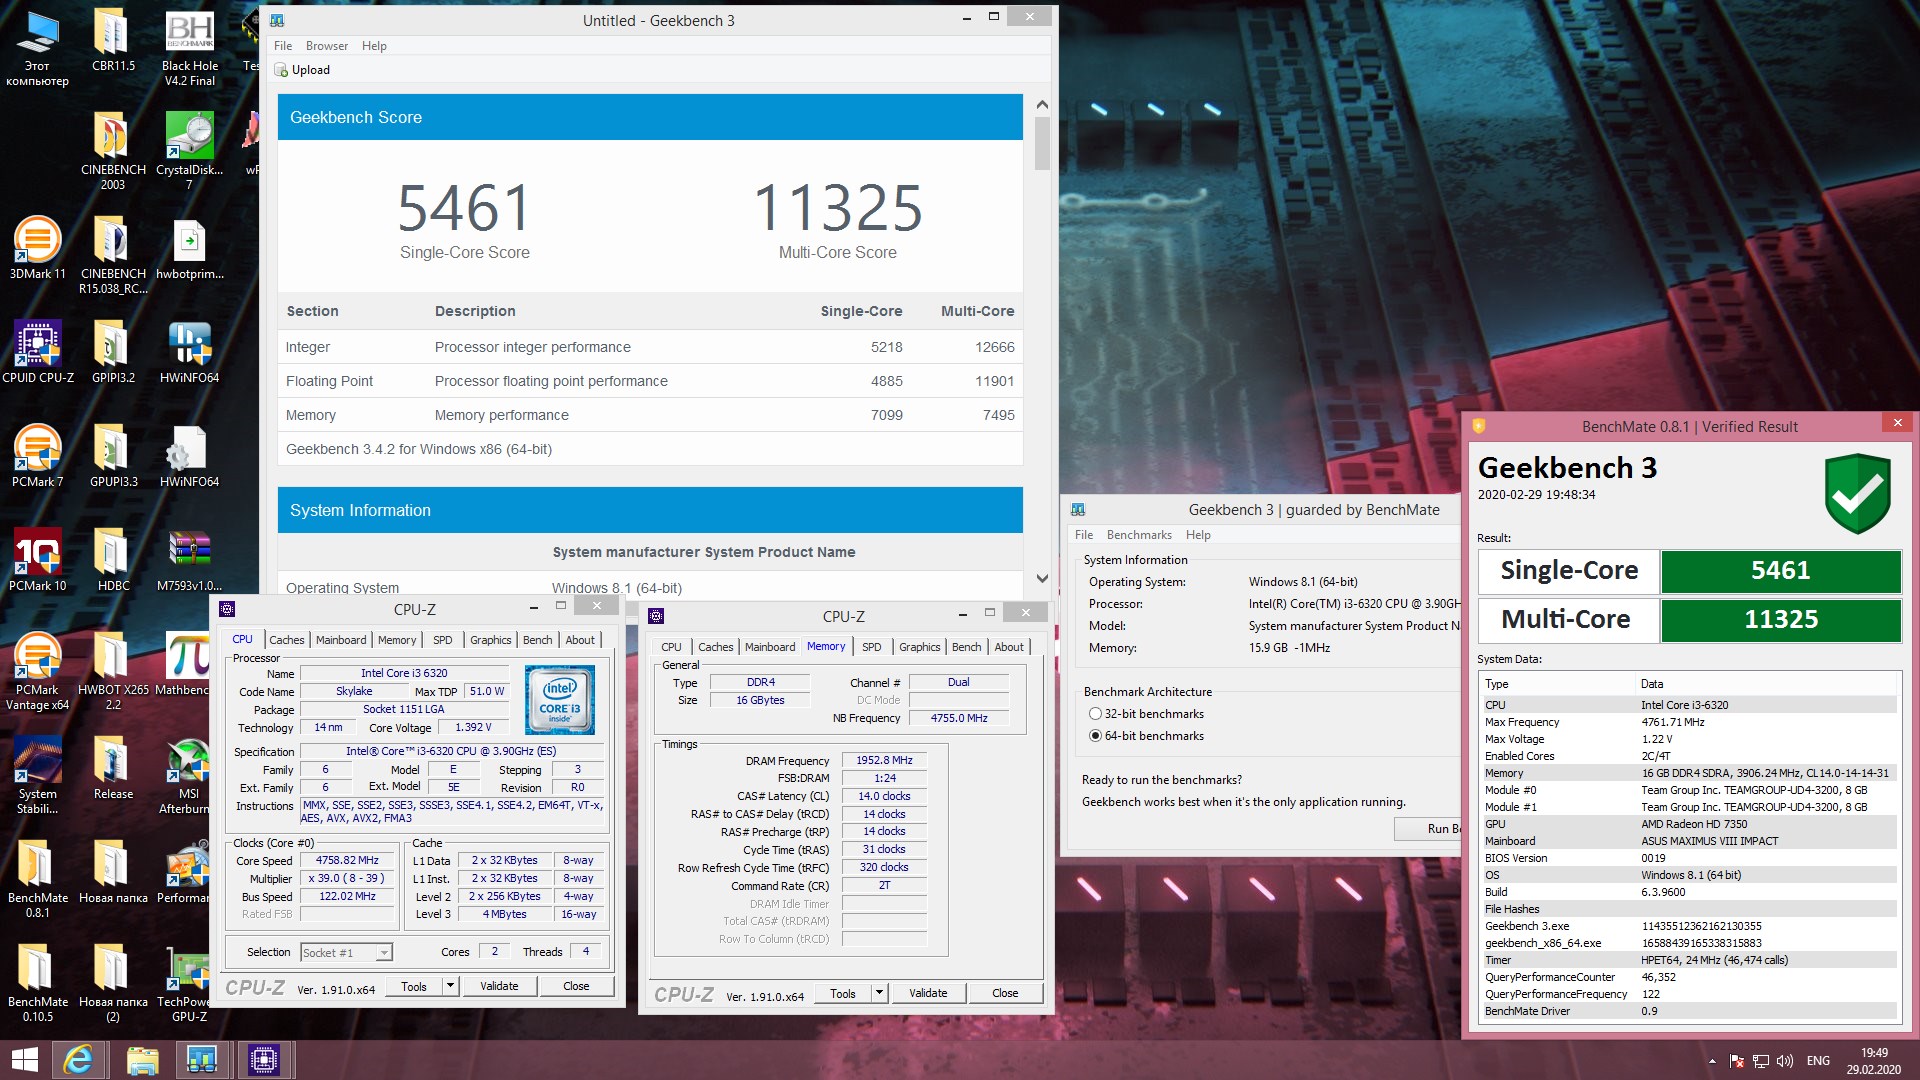Screen dimensions: 1920x1080
Task: Click scroll down arrow in Geekbench results
Action: tap(1042, 578)
